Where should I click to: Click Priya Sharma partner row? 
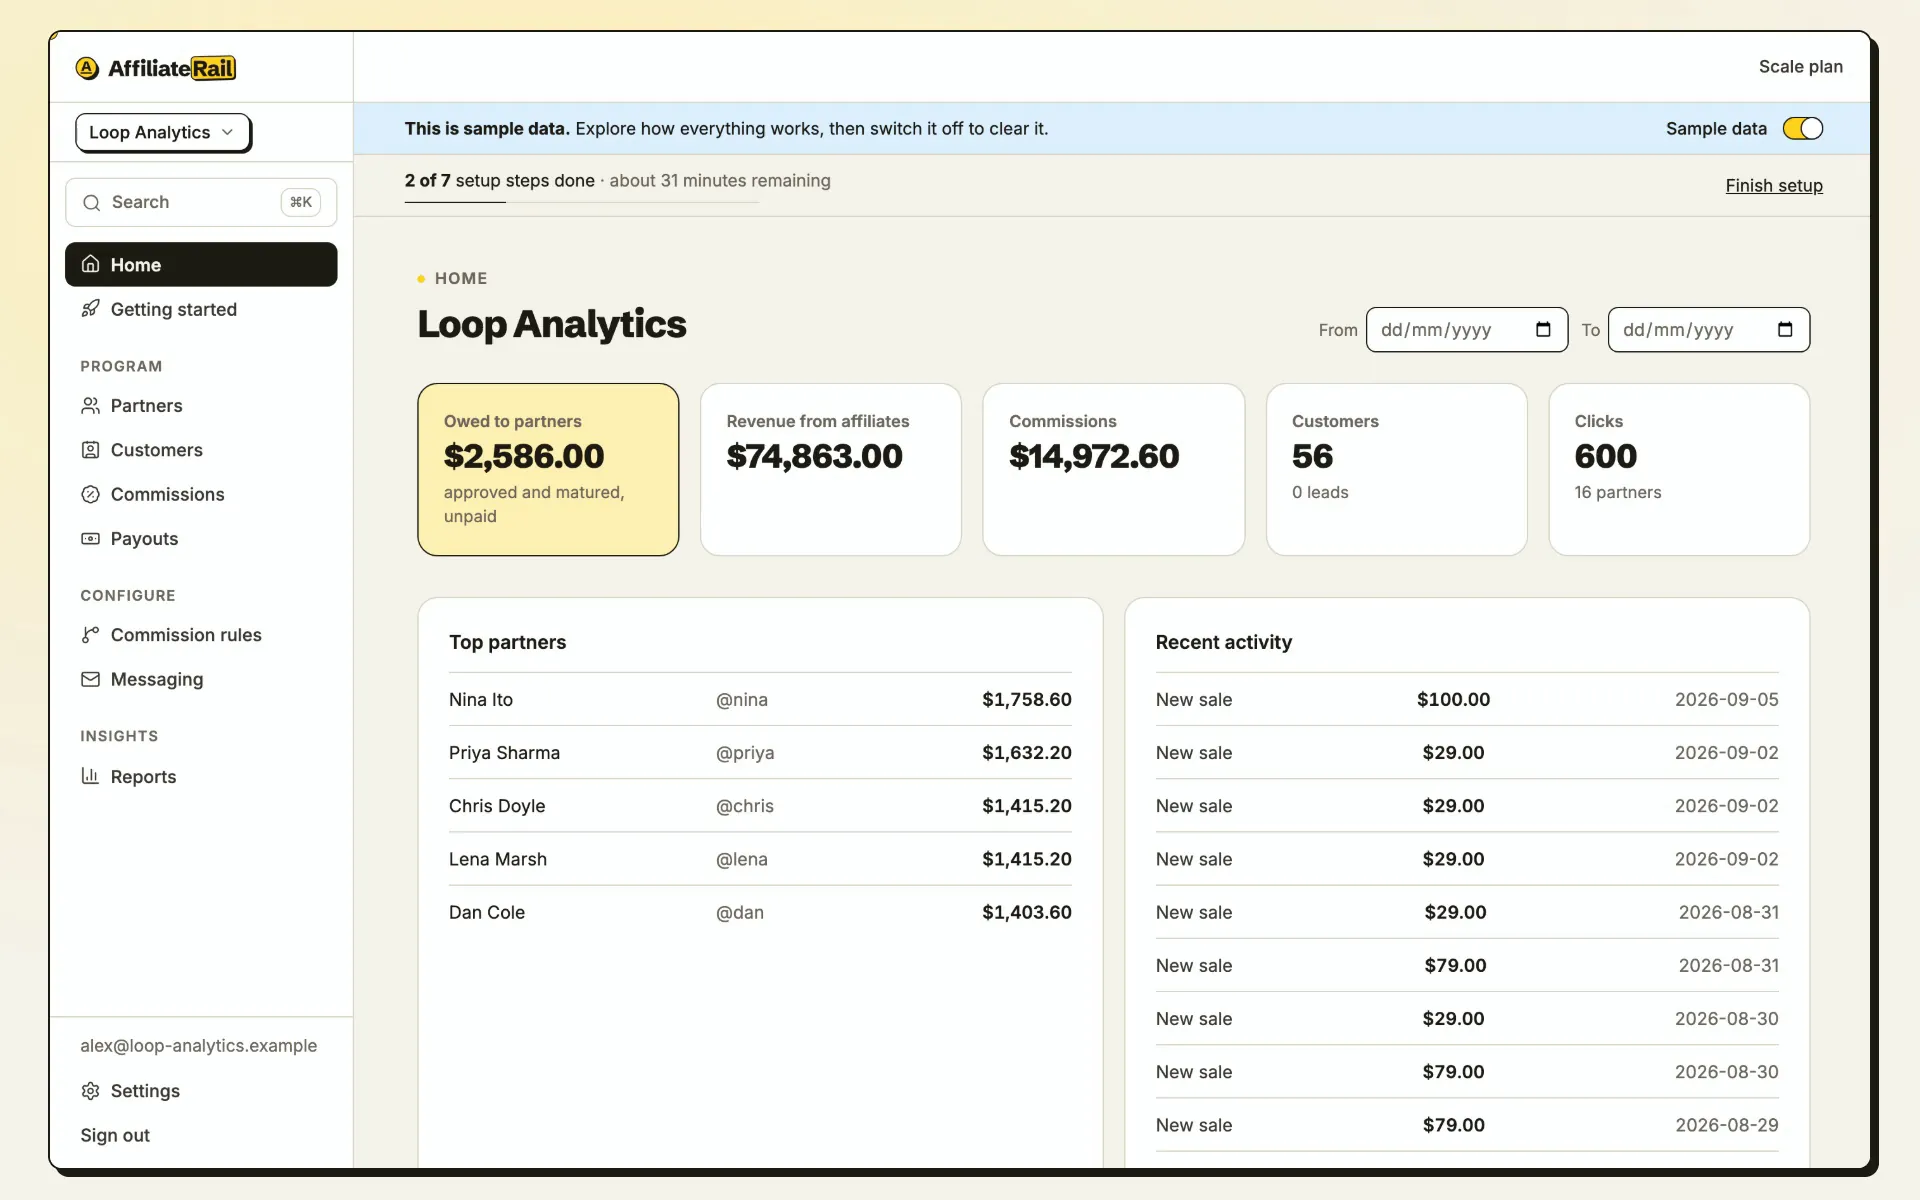click(x=760, y=752)
